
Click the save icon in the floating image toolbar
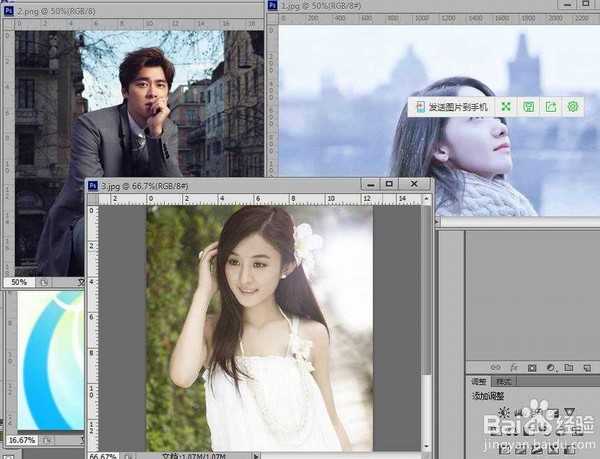click(528, 106)
